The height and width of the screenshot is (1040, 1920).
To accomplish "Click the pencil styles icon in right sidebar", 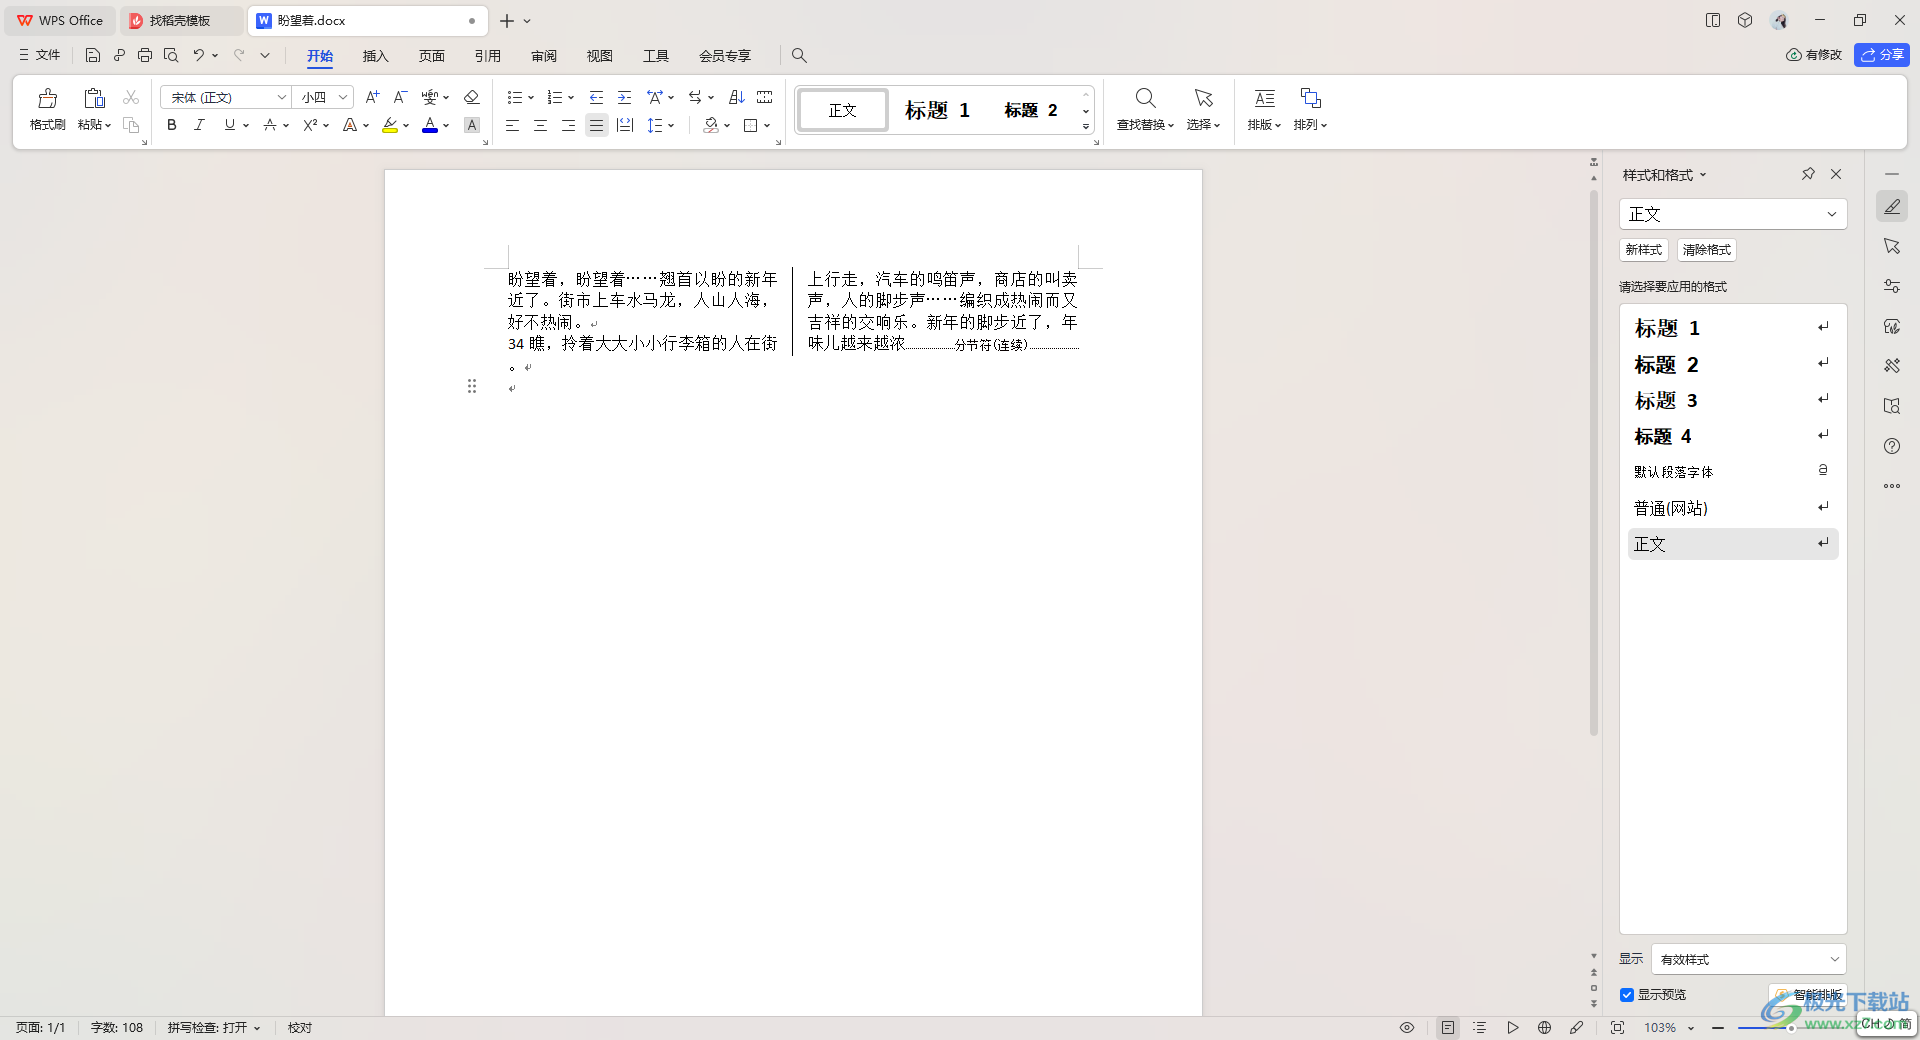I will [x=1892, y=206].
